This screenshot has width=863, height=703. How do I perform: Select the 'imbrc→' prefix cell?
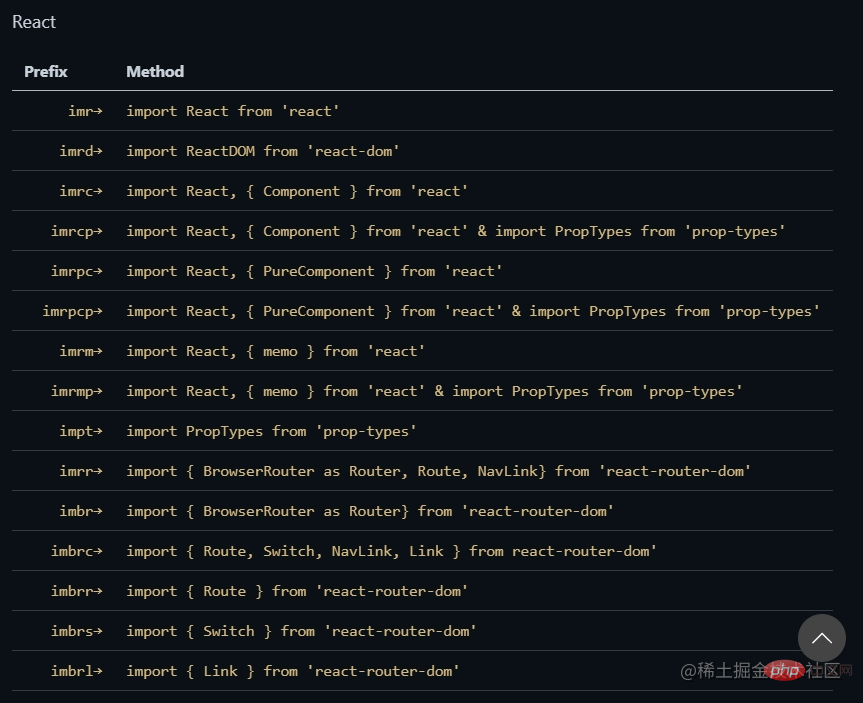coord(77,552)
